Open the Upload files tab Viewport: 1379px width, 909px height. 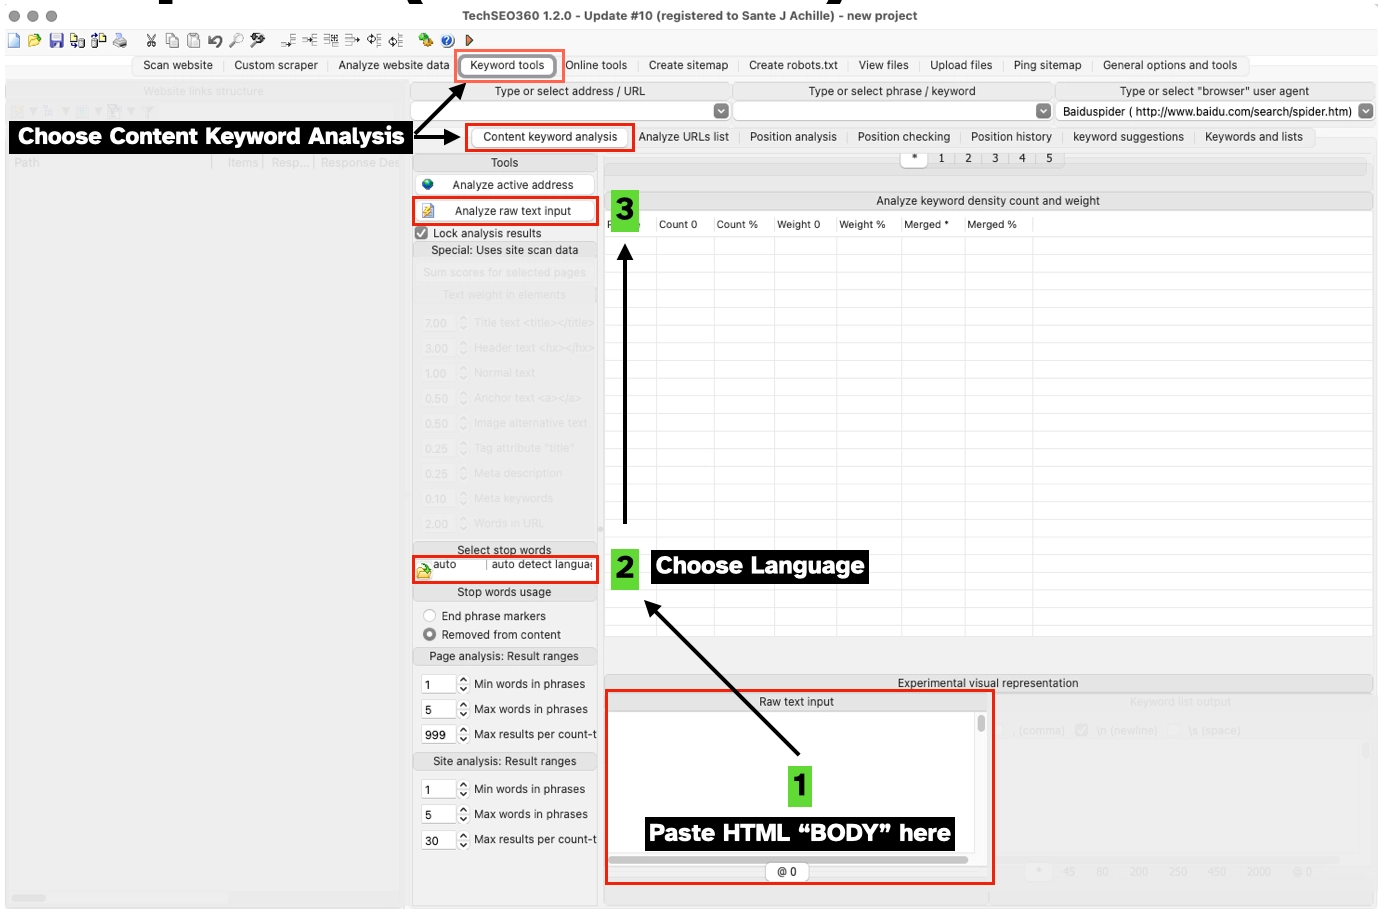click(961, 65)
